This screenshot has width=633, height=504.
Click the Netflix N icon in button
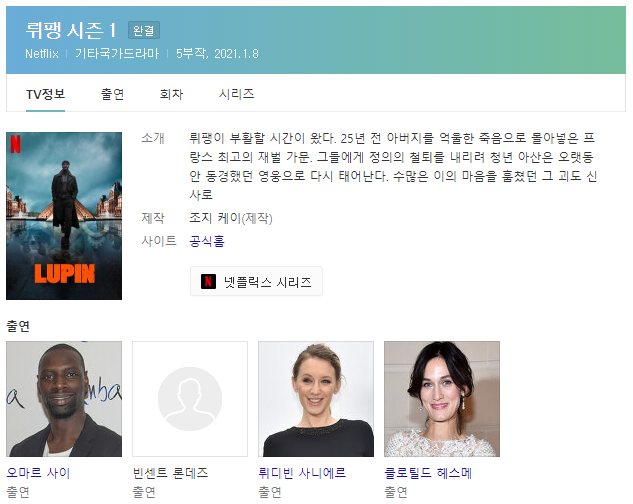click(x=208, y=281)
